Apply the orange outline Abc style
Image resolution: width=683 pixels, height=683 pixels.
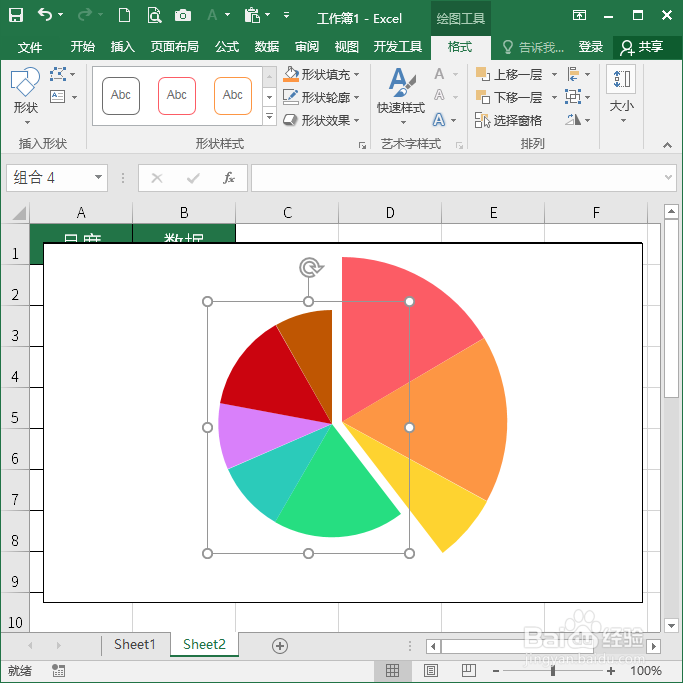233,96
